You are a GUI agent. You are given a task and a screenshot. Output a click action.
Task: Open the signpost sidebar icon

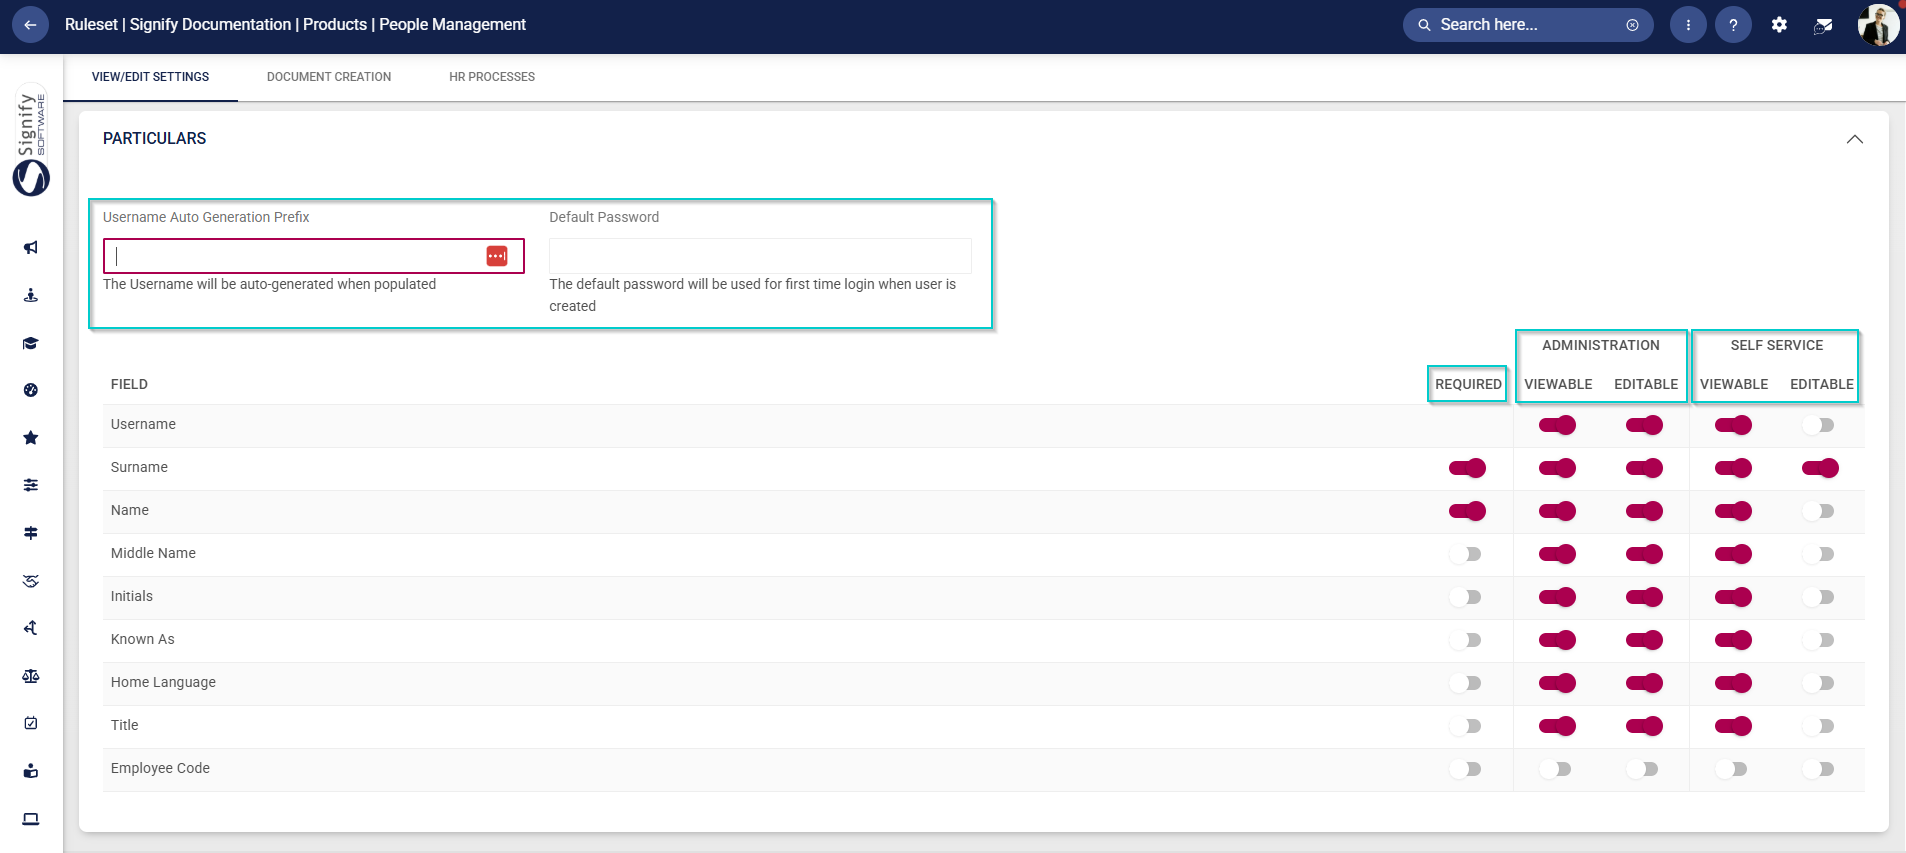pos(31,533)
